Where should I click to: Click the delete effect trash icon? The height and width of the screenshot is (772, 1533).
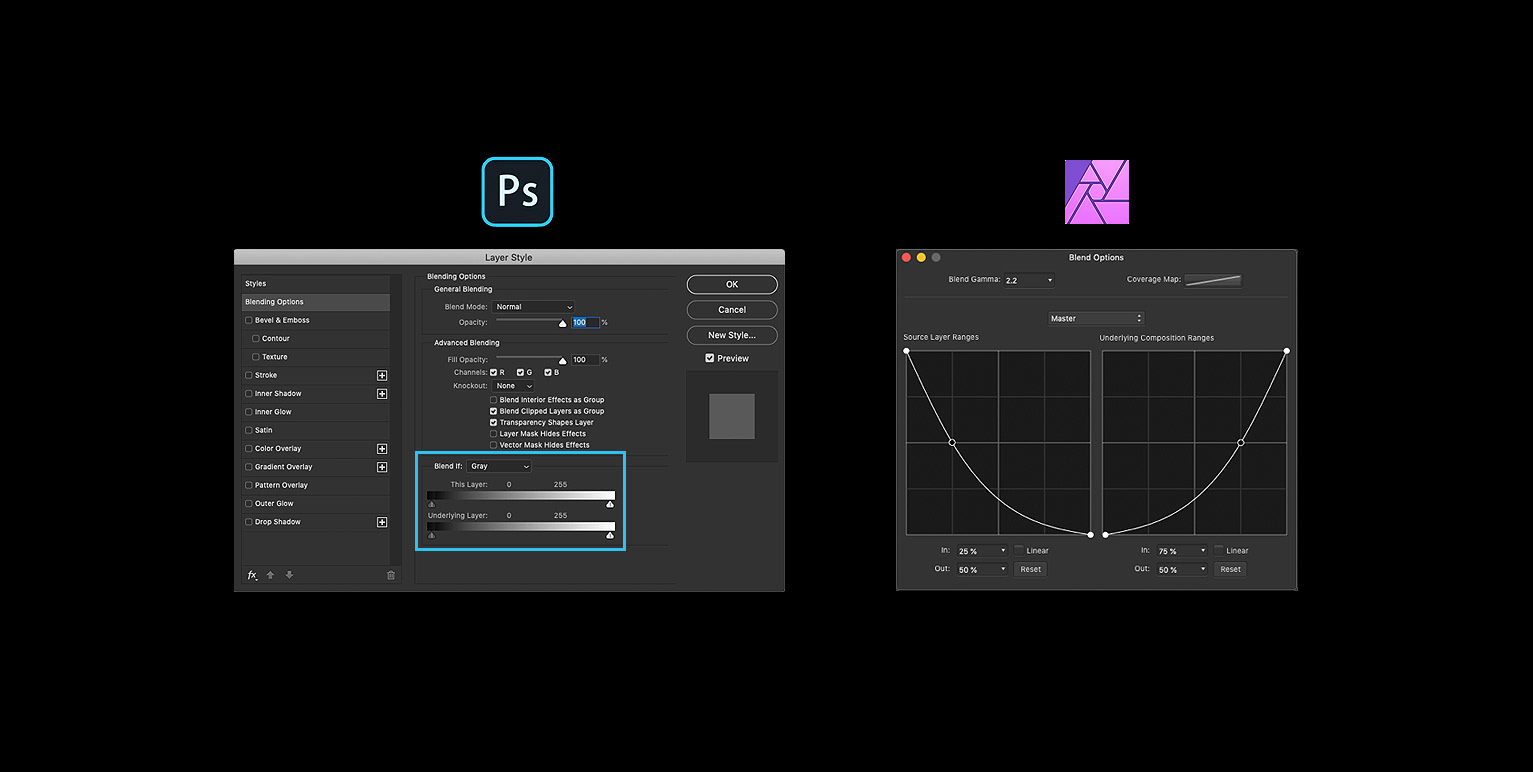391,575
